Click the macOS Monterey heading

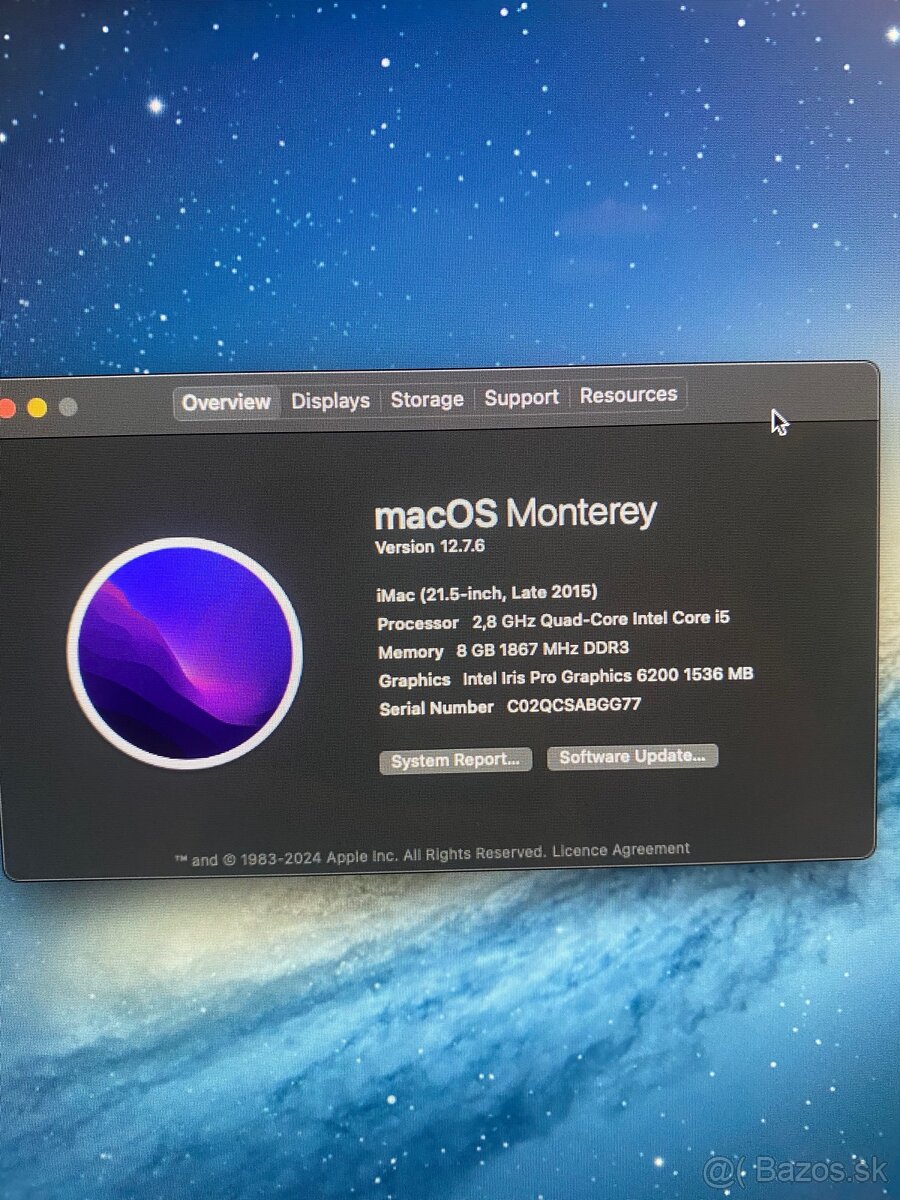tap(515, 514)
